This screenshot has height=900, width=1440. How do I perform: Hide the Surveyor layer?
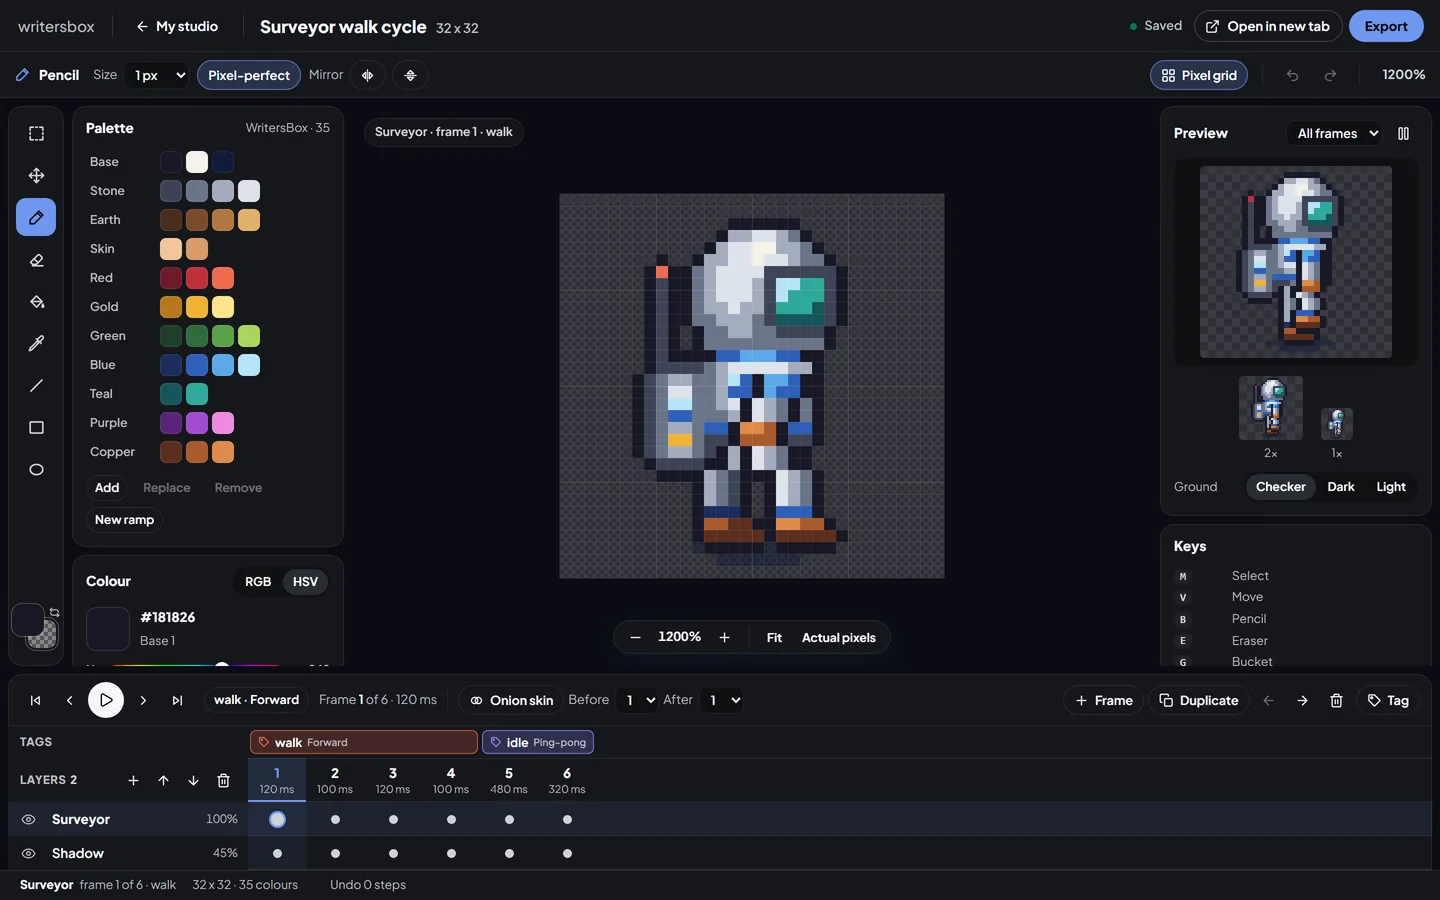(28, 819)
